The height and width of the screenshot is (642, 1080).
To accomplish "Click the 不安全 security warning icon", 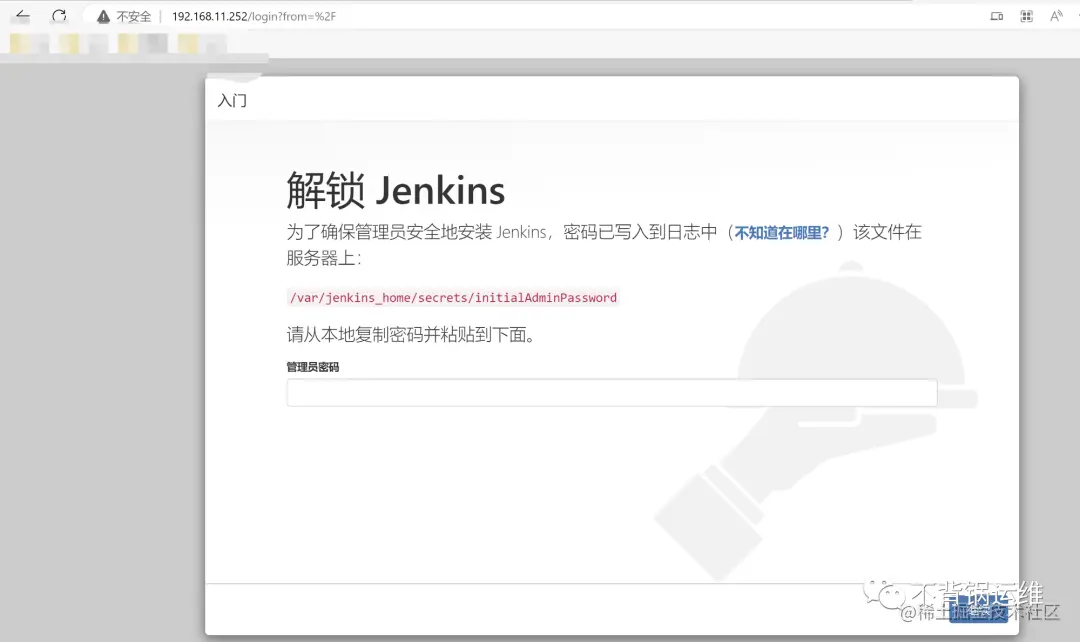I will point(102,15).
